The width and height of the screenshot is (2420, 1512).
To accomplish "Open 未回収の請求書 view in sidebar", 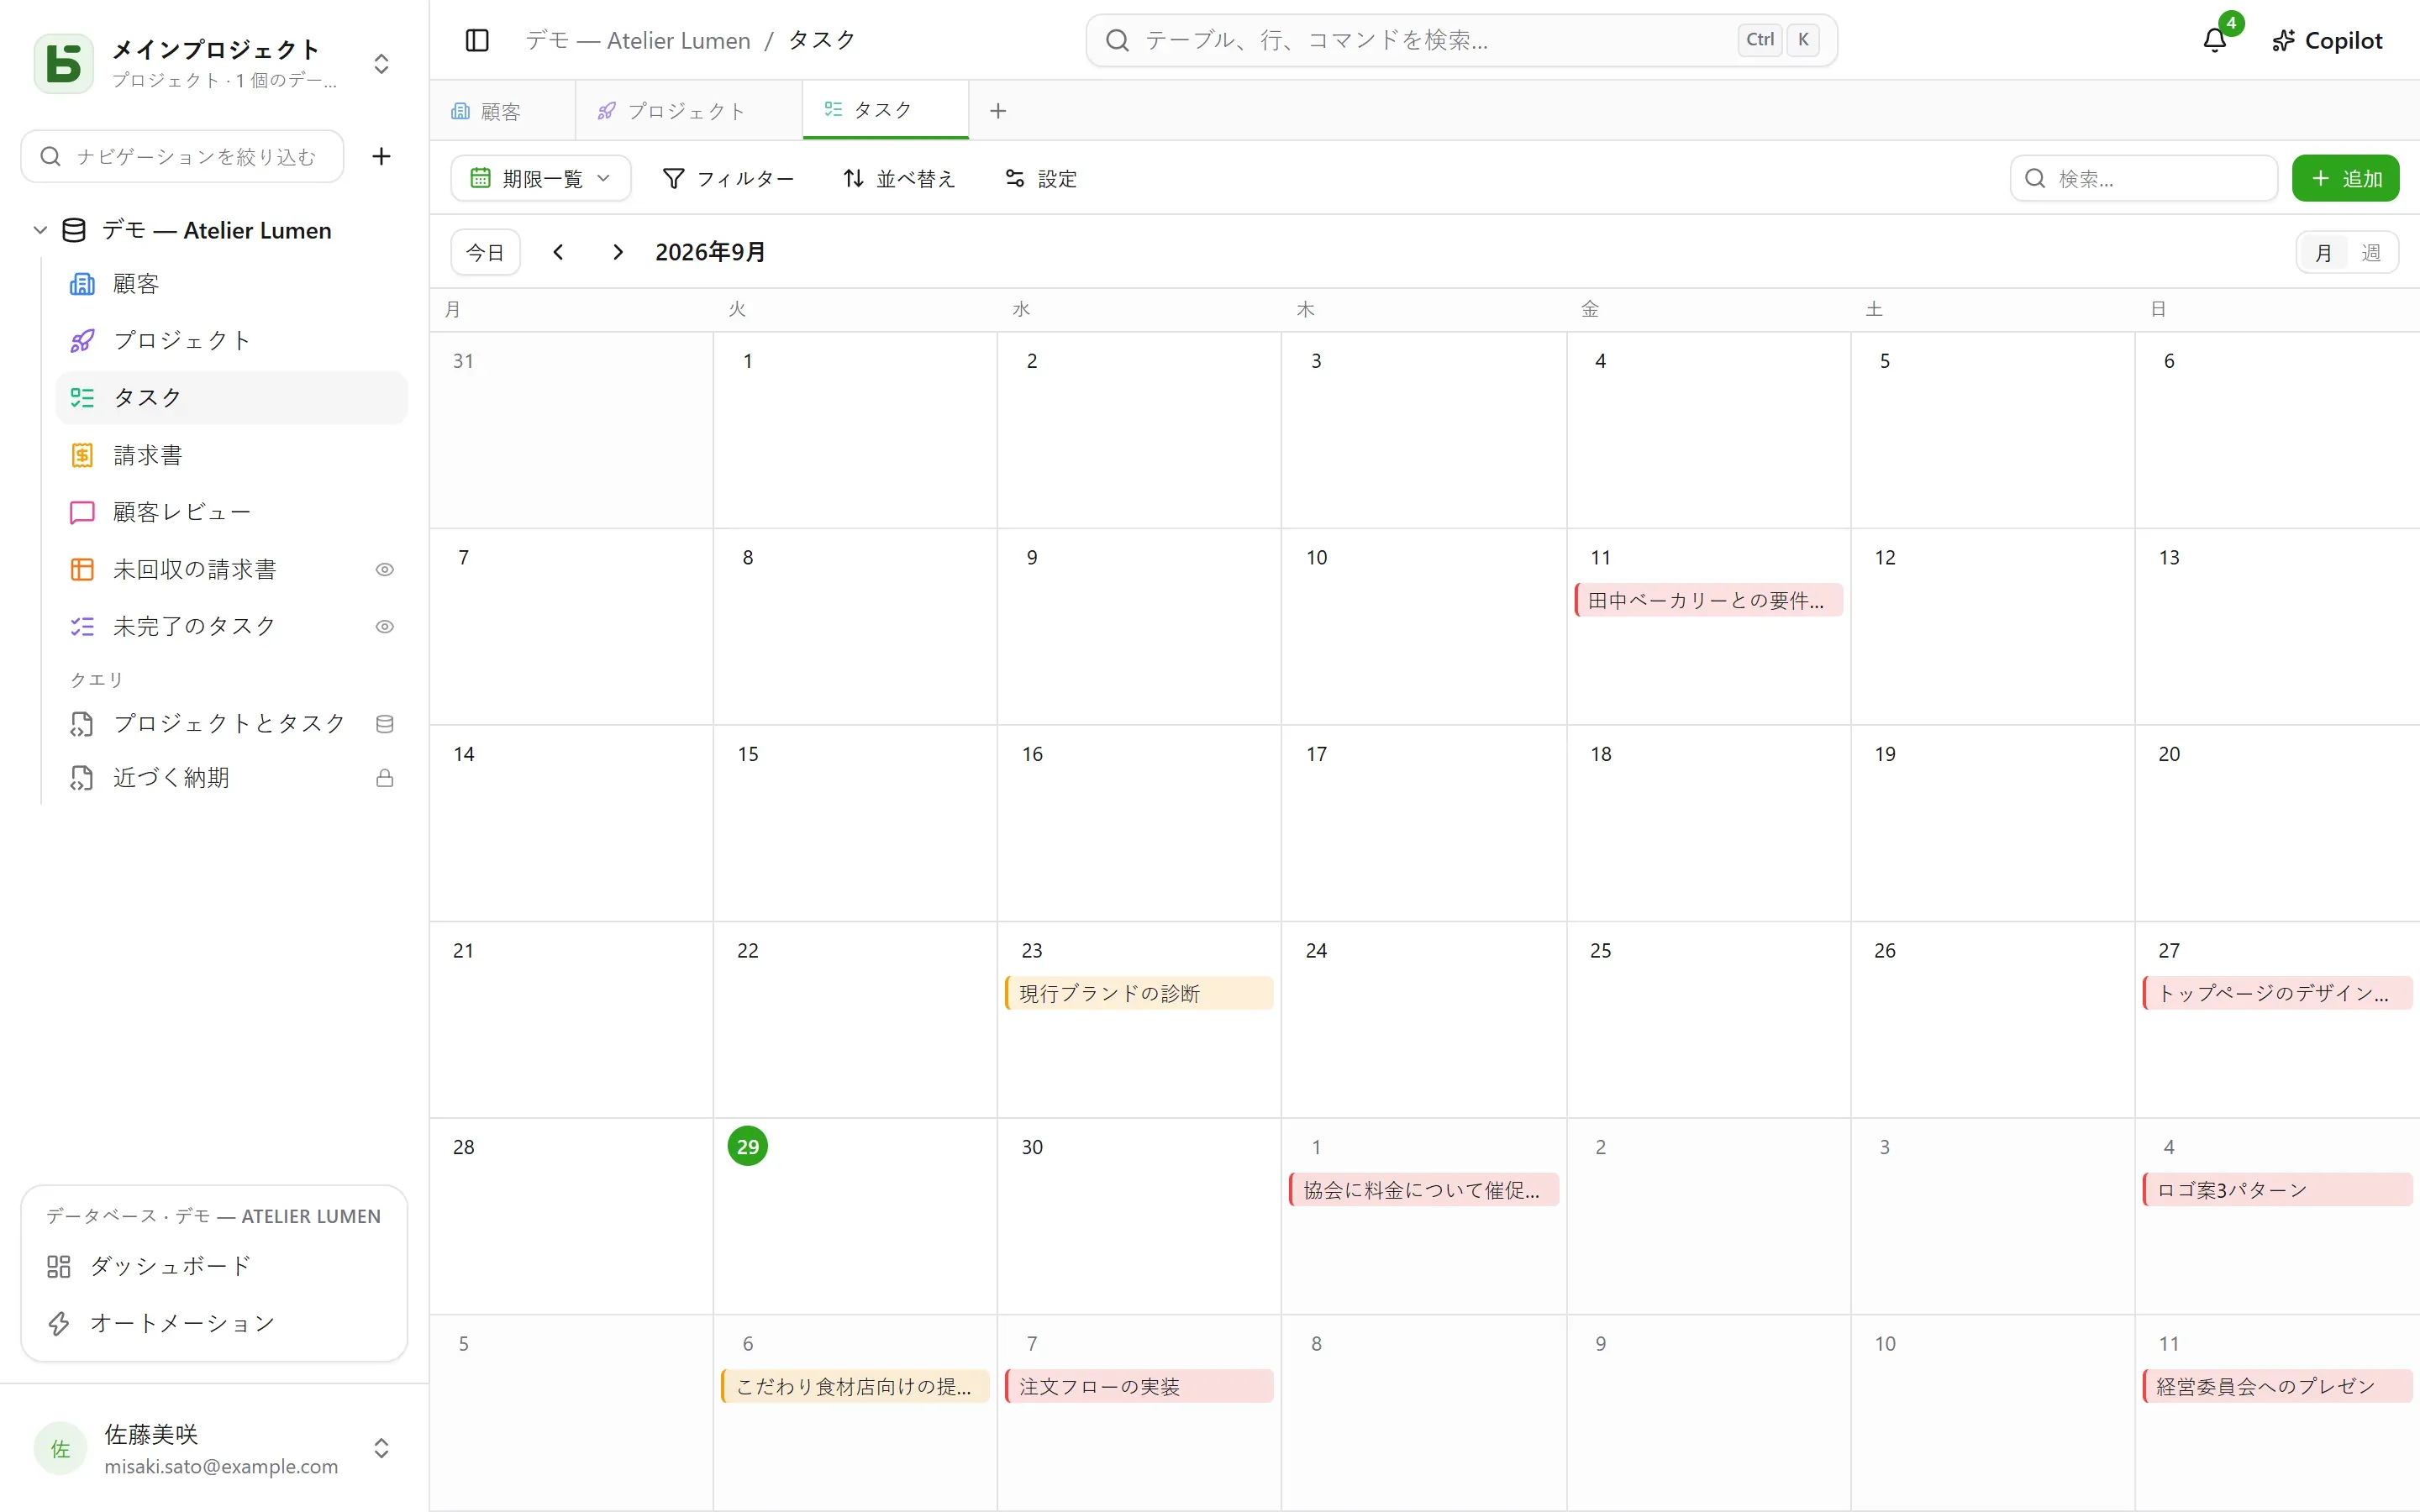I will click(x=231, y=569).
